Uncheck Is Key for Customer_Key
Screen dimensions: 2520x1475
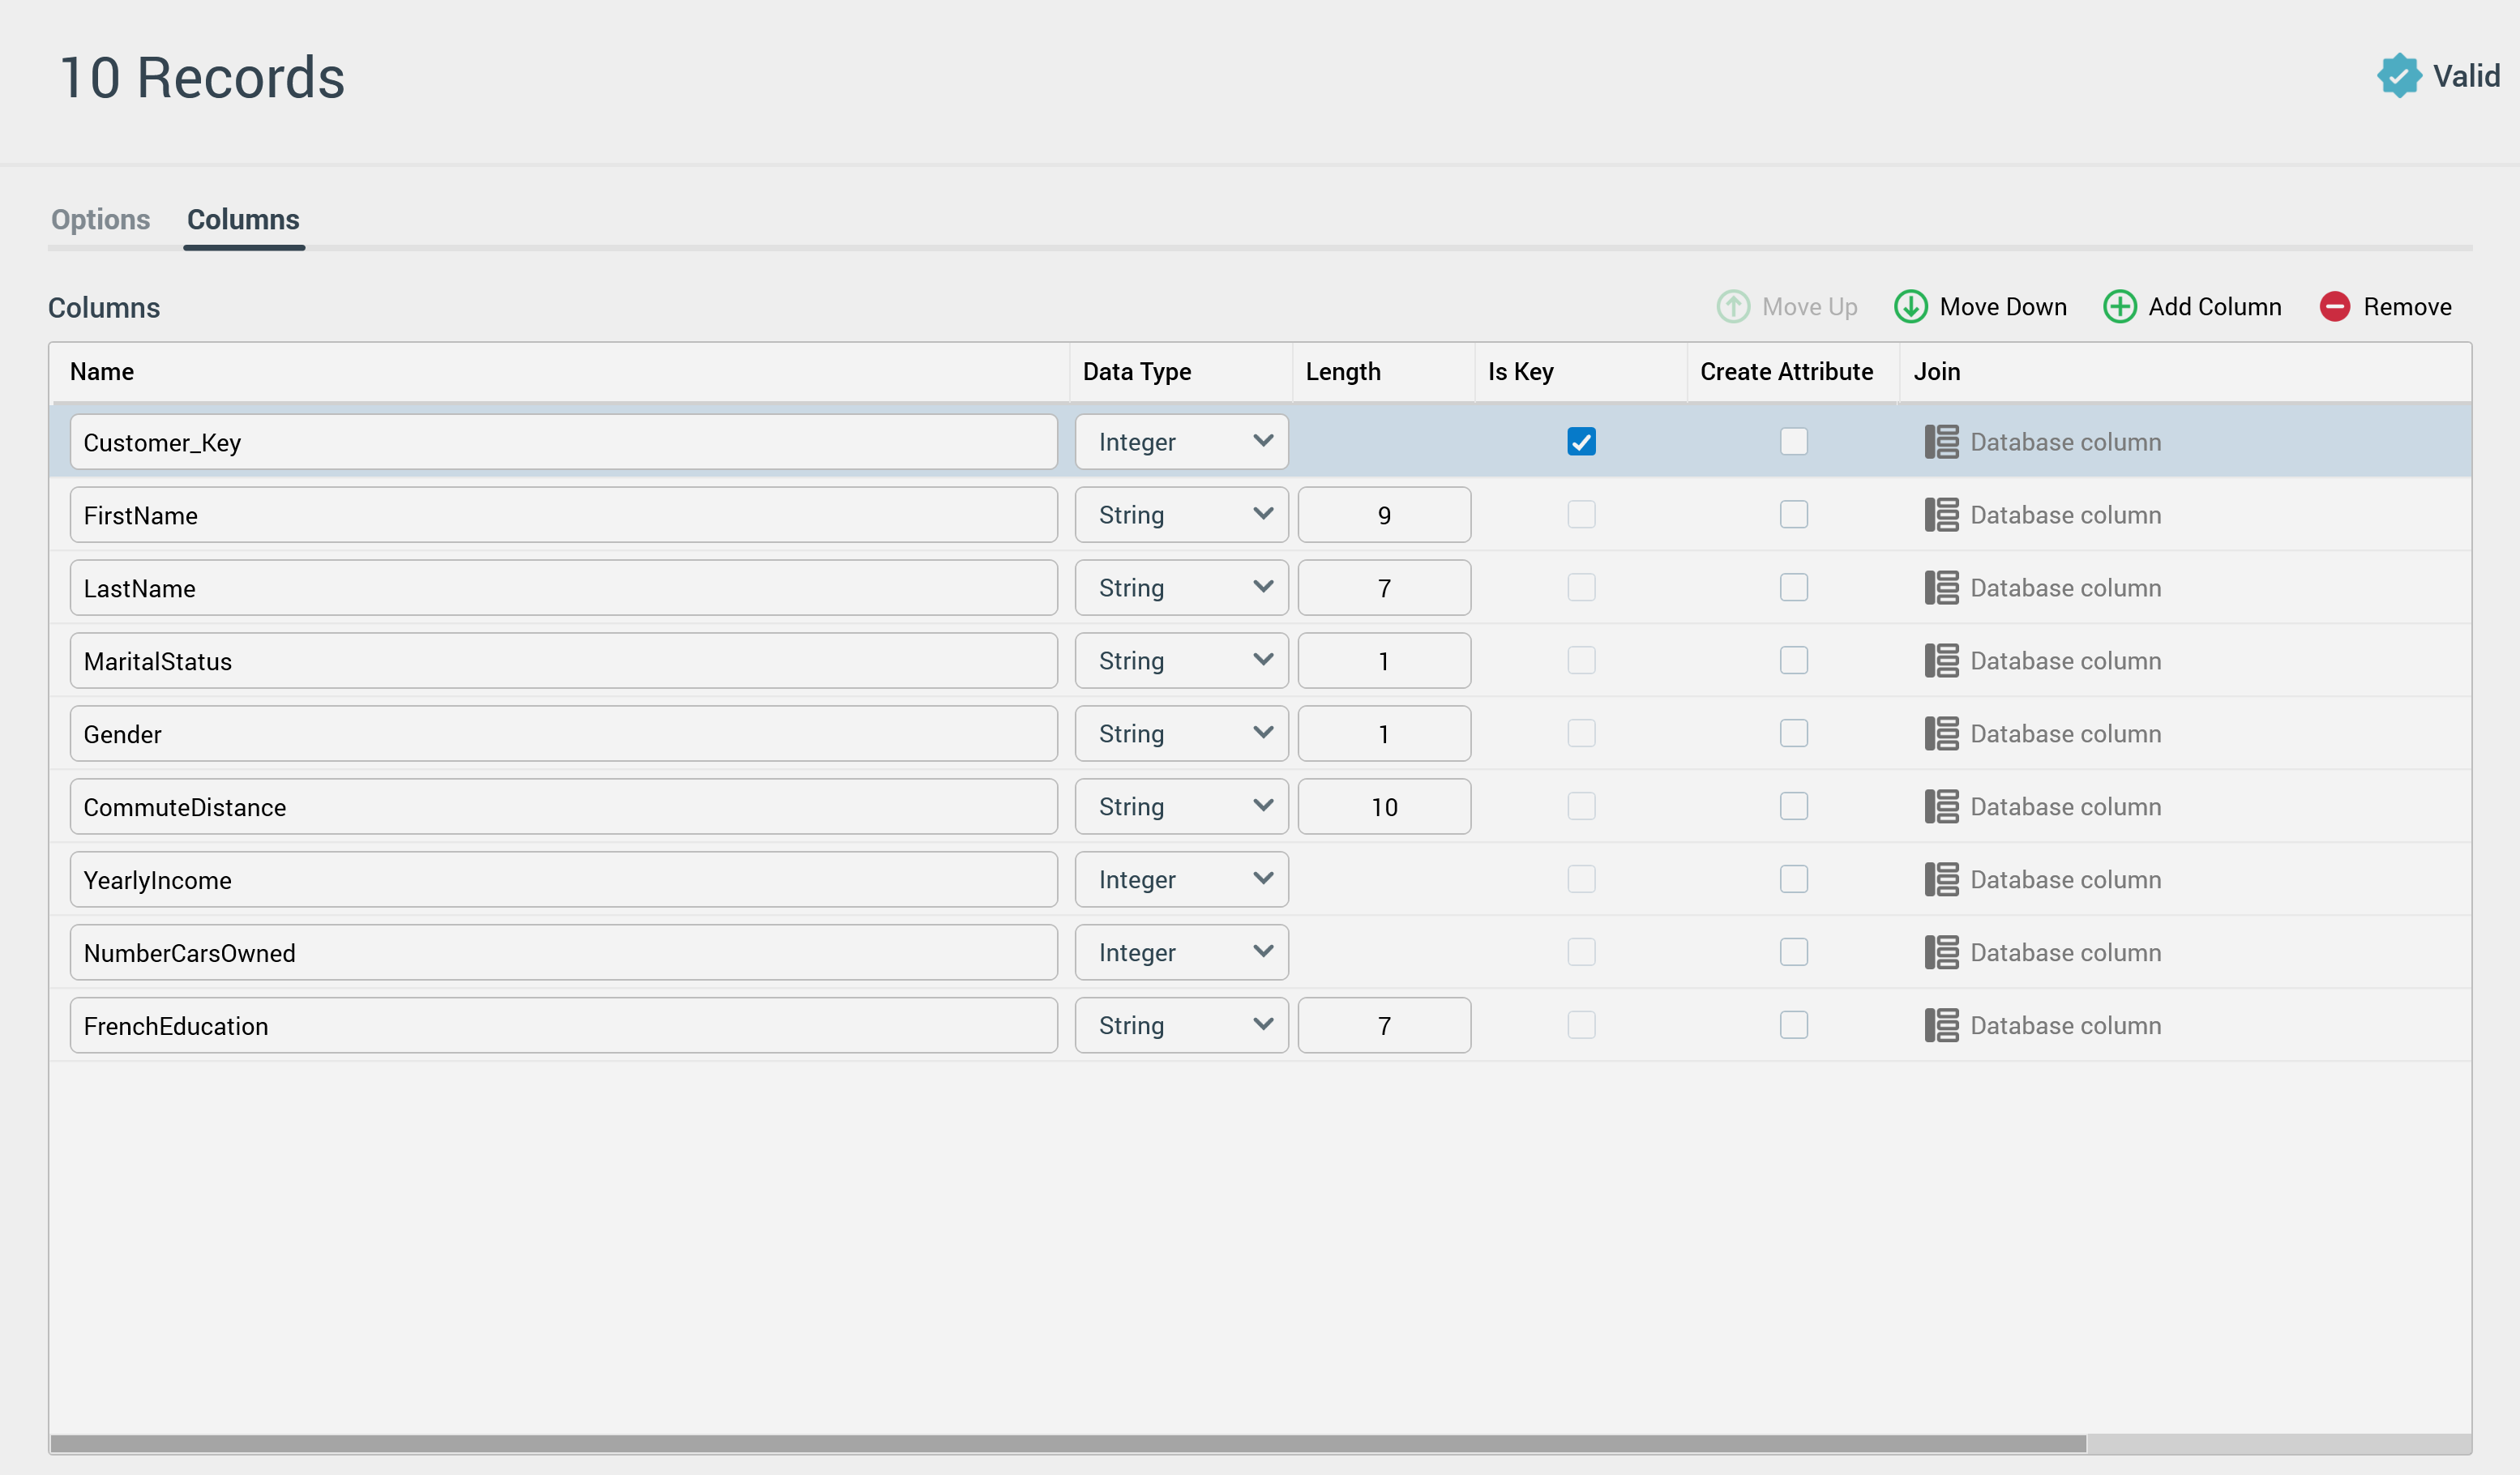[x=1581, y=442]
